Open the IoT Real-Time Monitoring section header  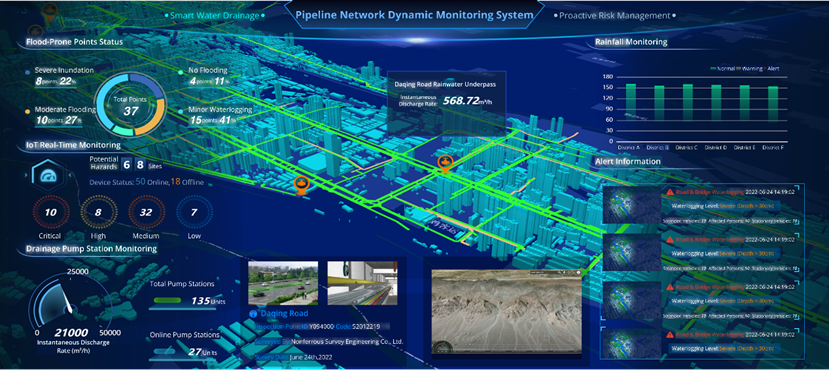tap(73, 144)
